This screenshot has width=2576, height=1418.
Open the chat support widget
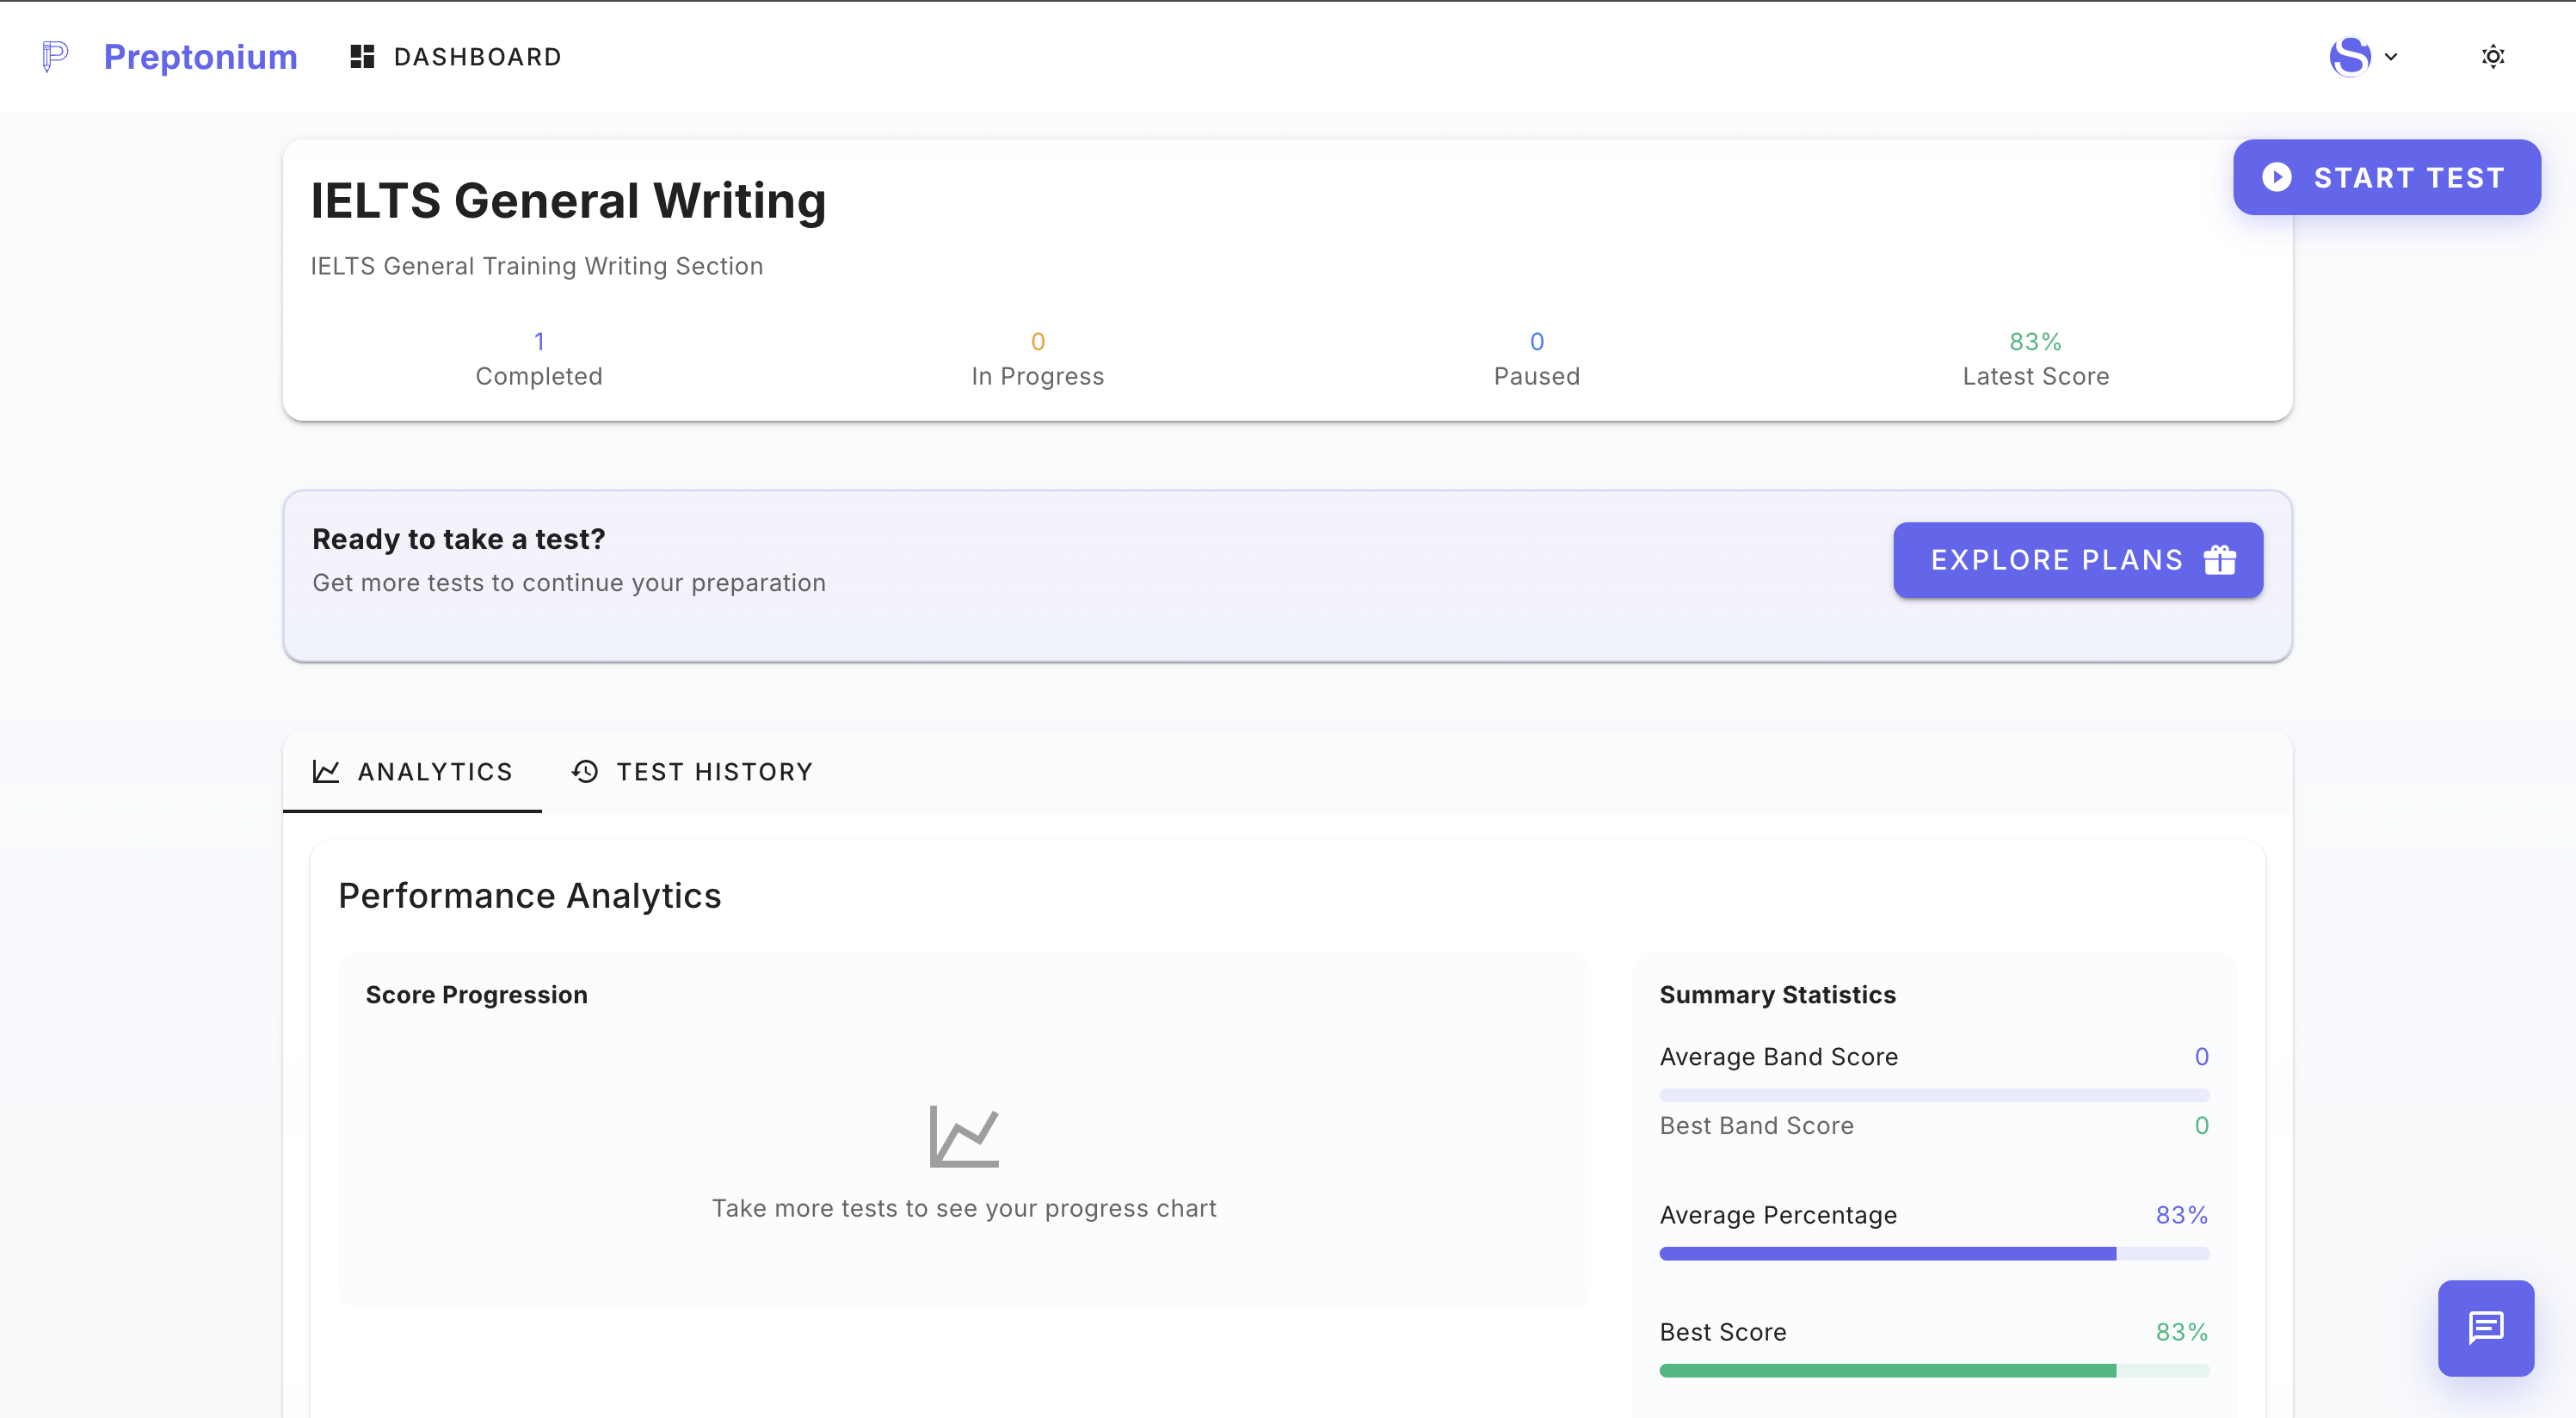2486,1328
